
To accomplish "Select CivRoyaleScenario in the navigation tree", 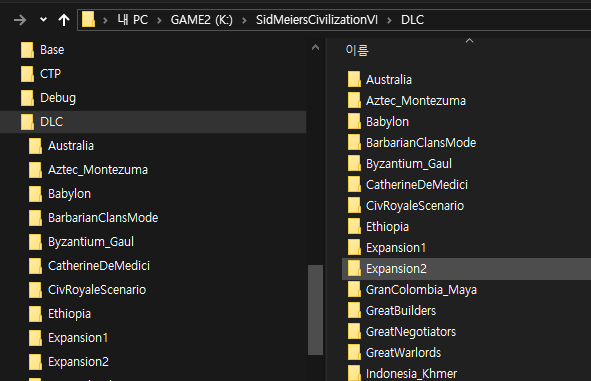I will [x=97, y=290].
